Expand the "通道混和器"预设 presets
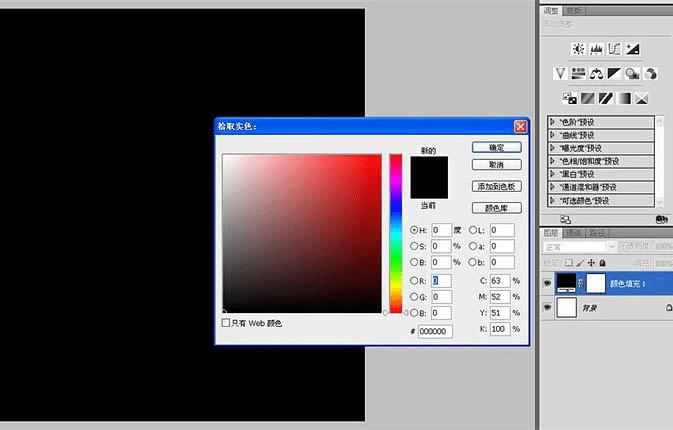Viewport: 673px width, 430px height. coord(552,187)
